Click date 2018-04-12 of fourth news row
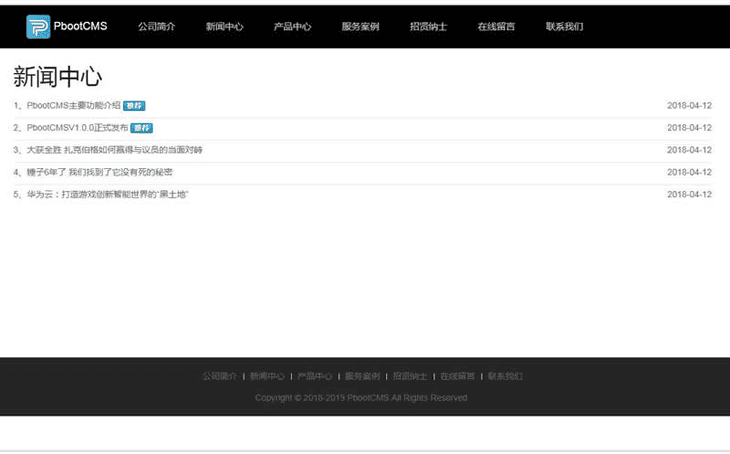The height and width of the screenshot is (454, 730). [x=689, y=172]
